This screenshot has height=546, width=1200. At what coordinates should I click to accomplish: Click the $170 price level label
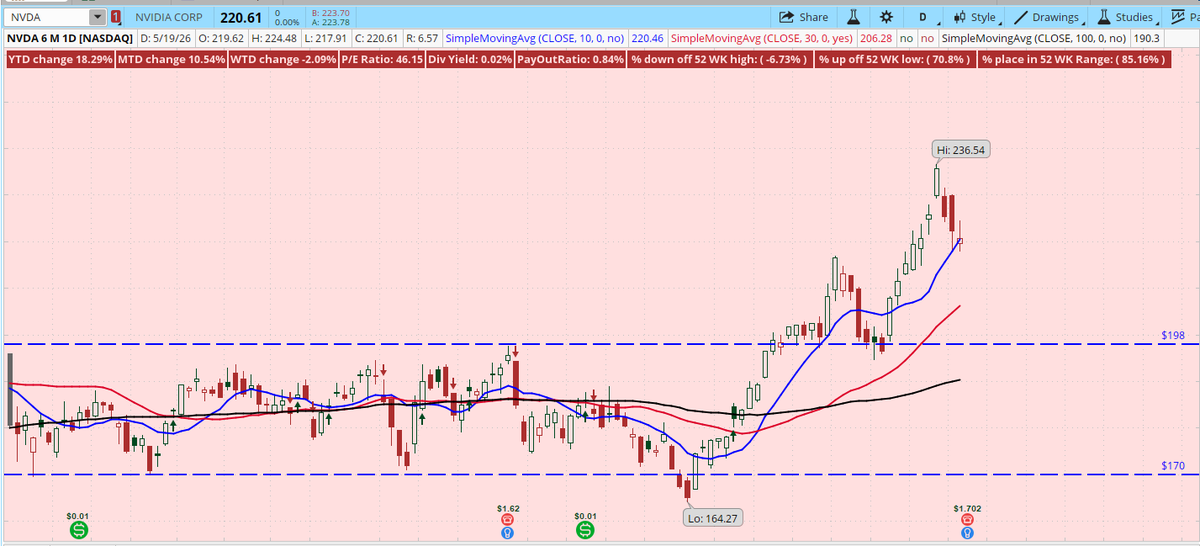tap(1173, 465)
